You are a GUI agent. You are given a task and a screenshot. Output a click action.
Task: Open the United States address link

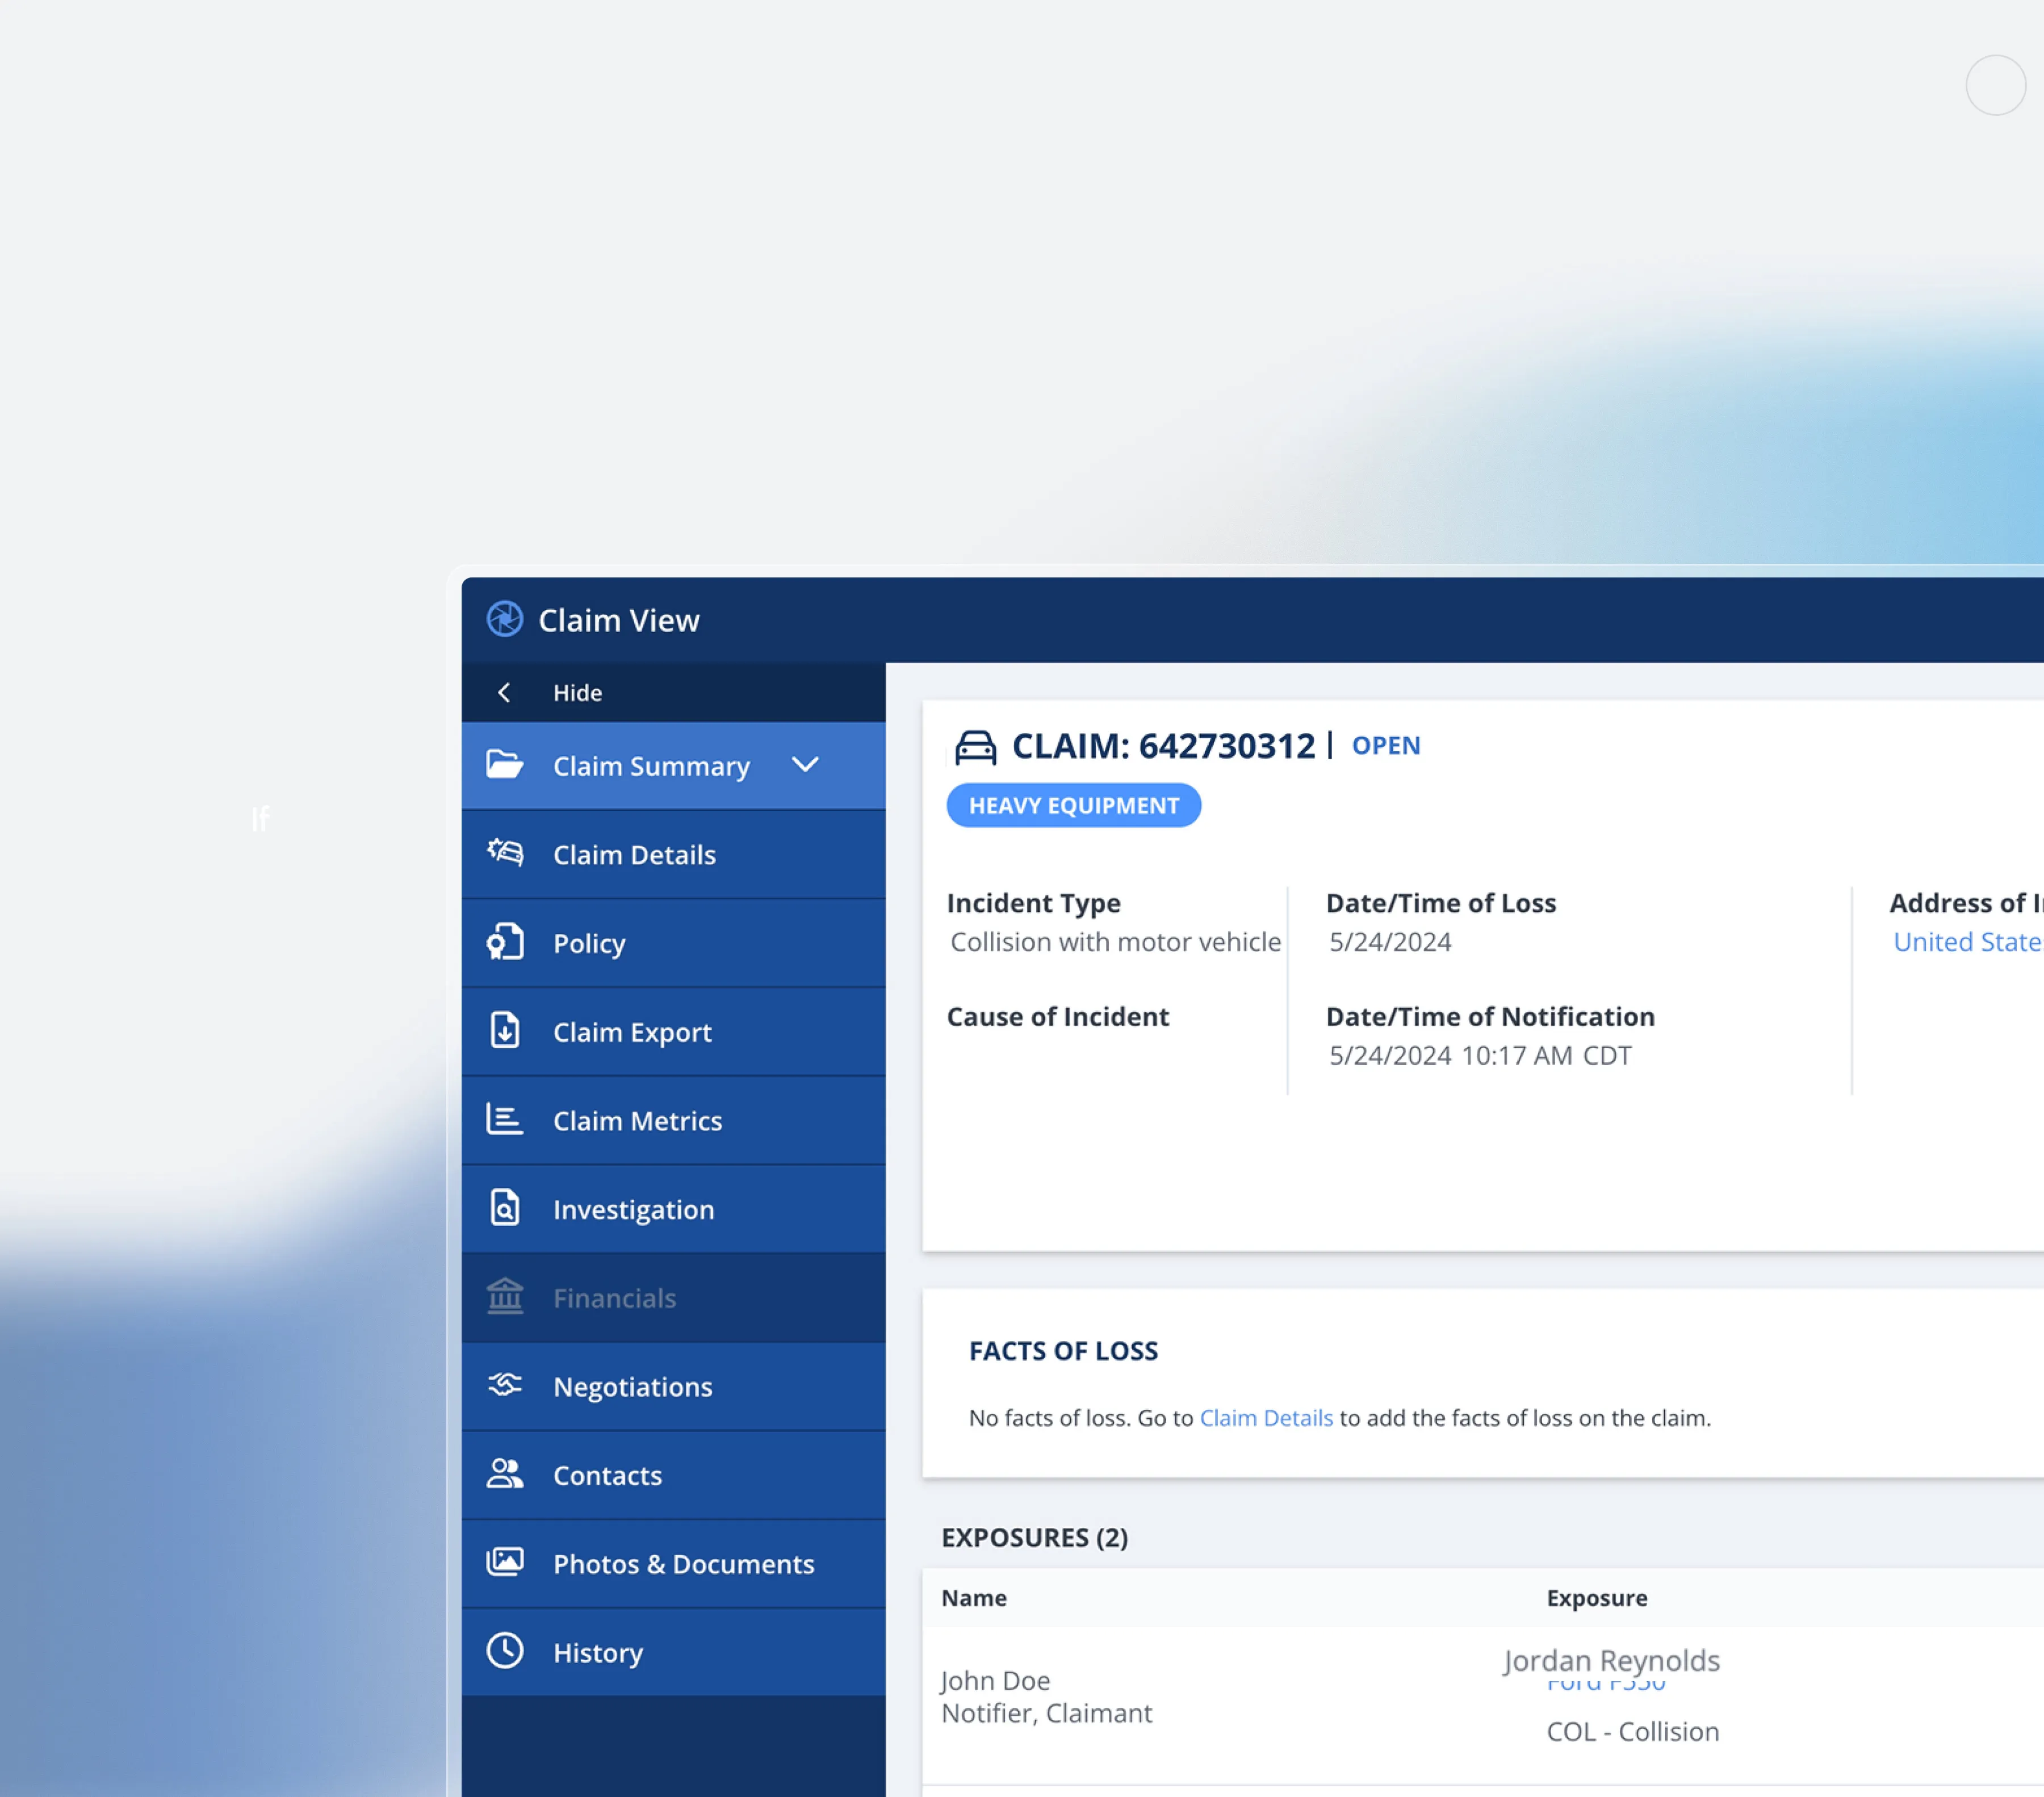tap(1966, 942)
